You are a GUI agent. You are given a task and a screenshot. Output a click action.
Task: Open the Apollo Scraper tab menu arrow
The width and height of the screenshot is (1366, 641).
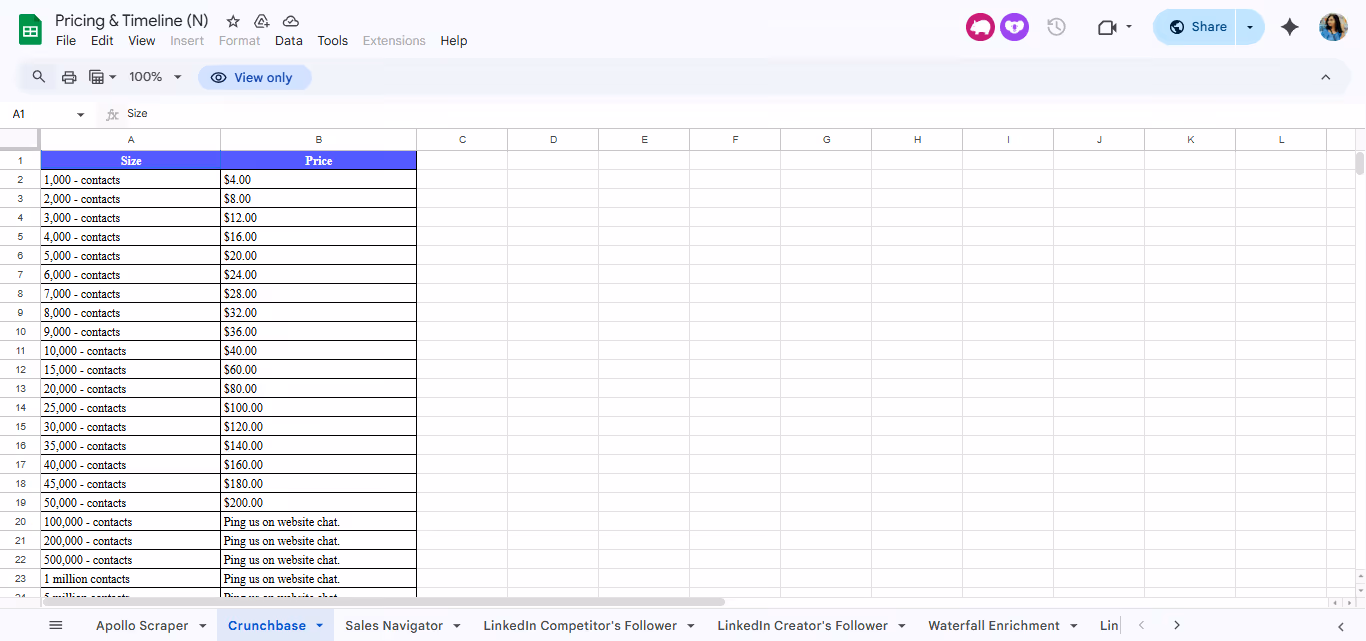click(x=202, y=626)
